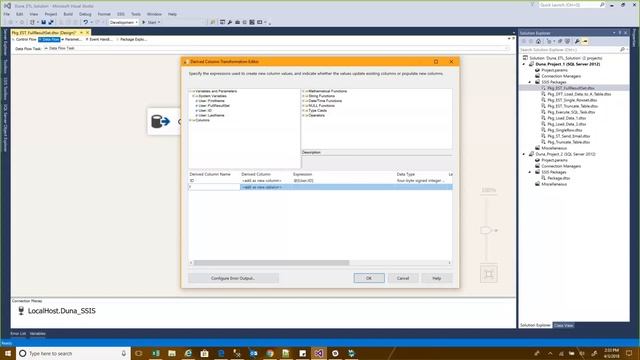Click the source component icon on canvas
This screenshot has width=640, height=360.
pos(160,121)
